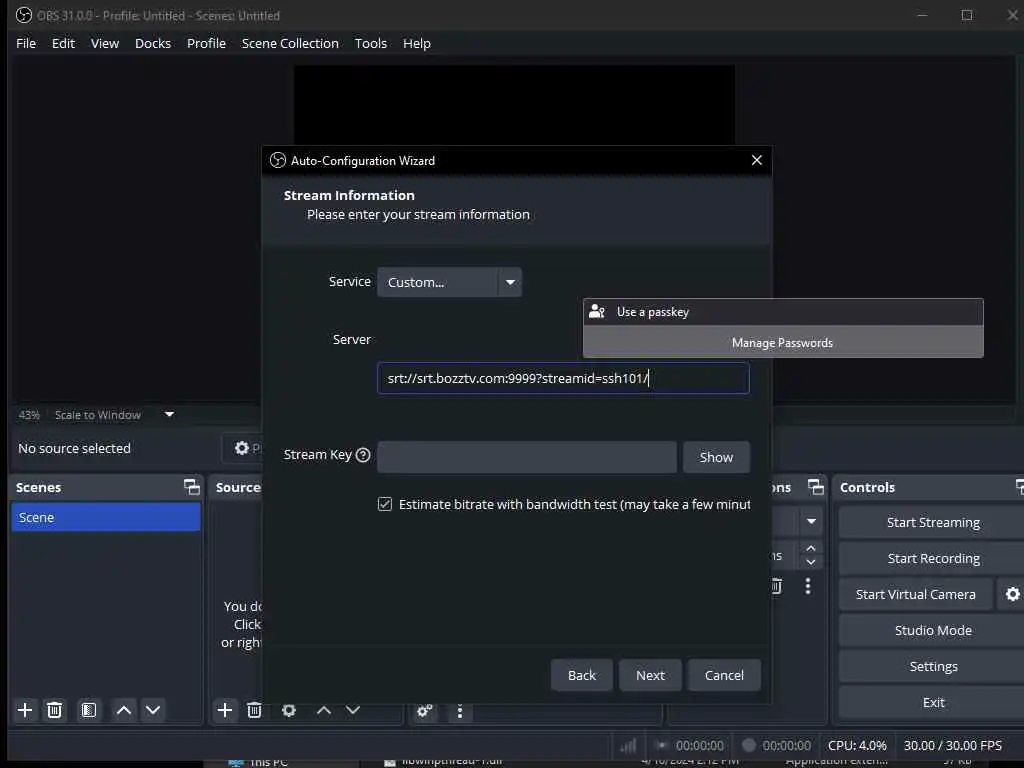Click the source Properties gear button
This screenshot has height=768, width=1024.
click(243, 447)
